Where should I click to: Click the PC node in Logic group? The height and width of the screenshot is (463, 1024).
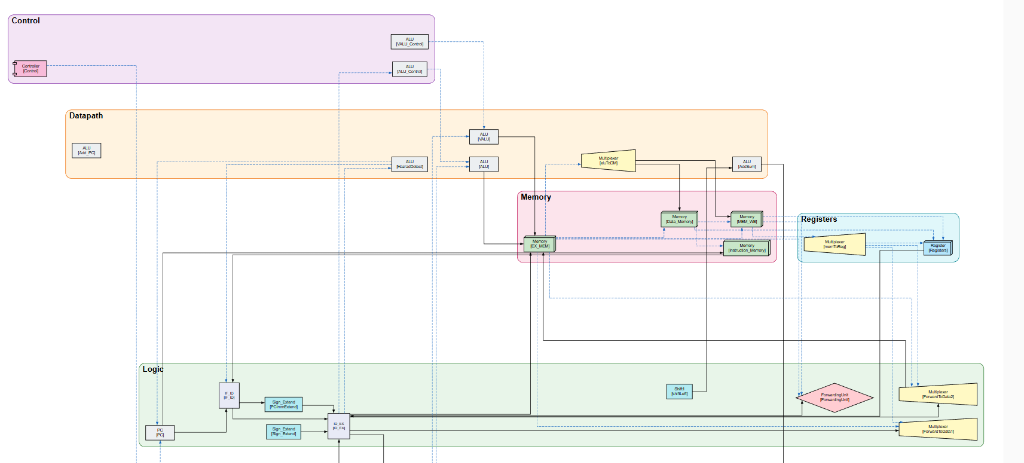(159, 432)
